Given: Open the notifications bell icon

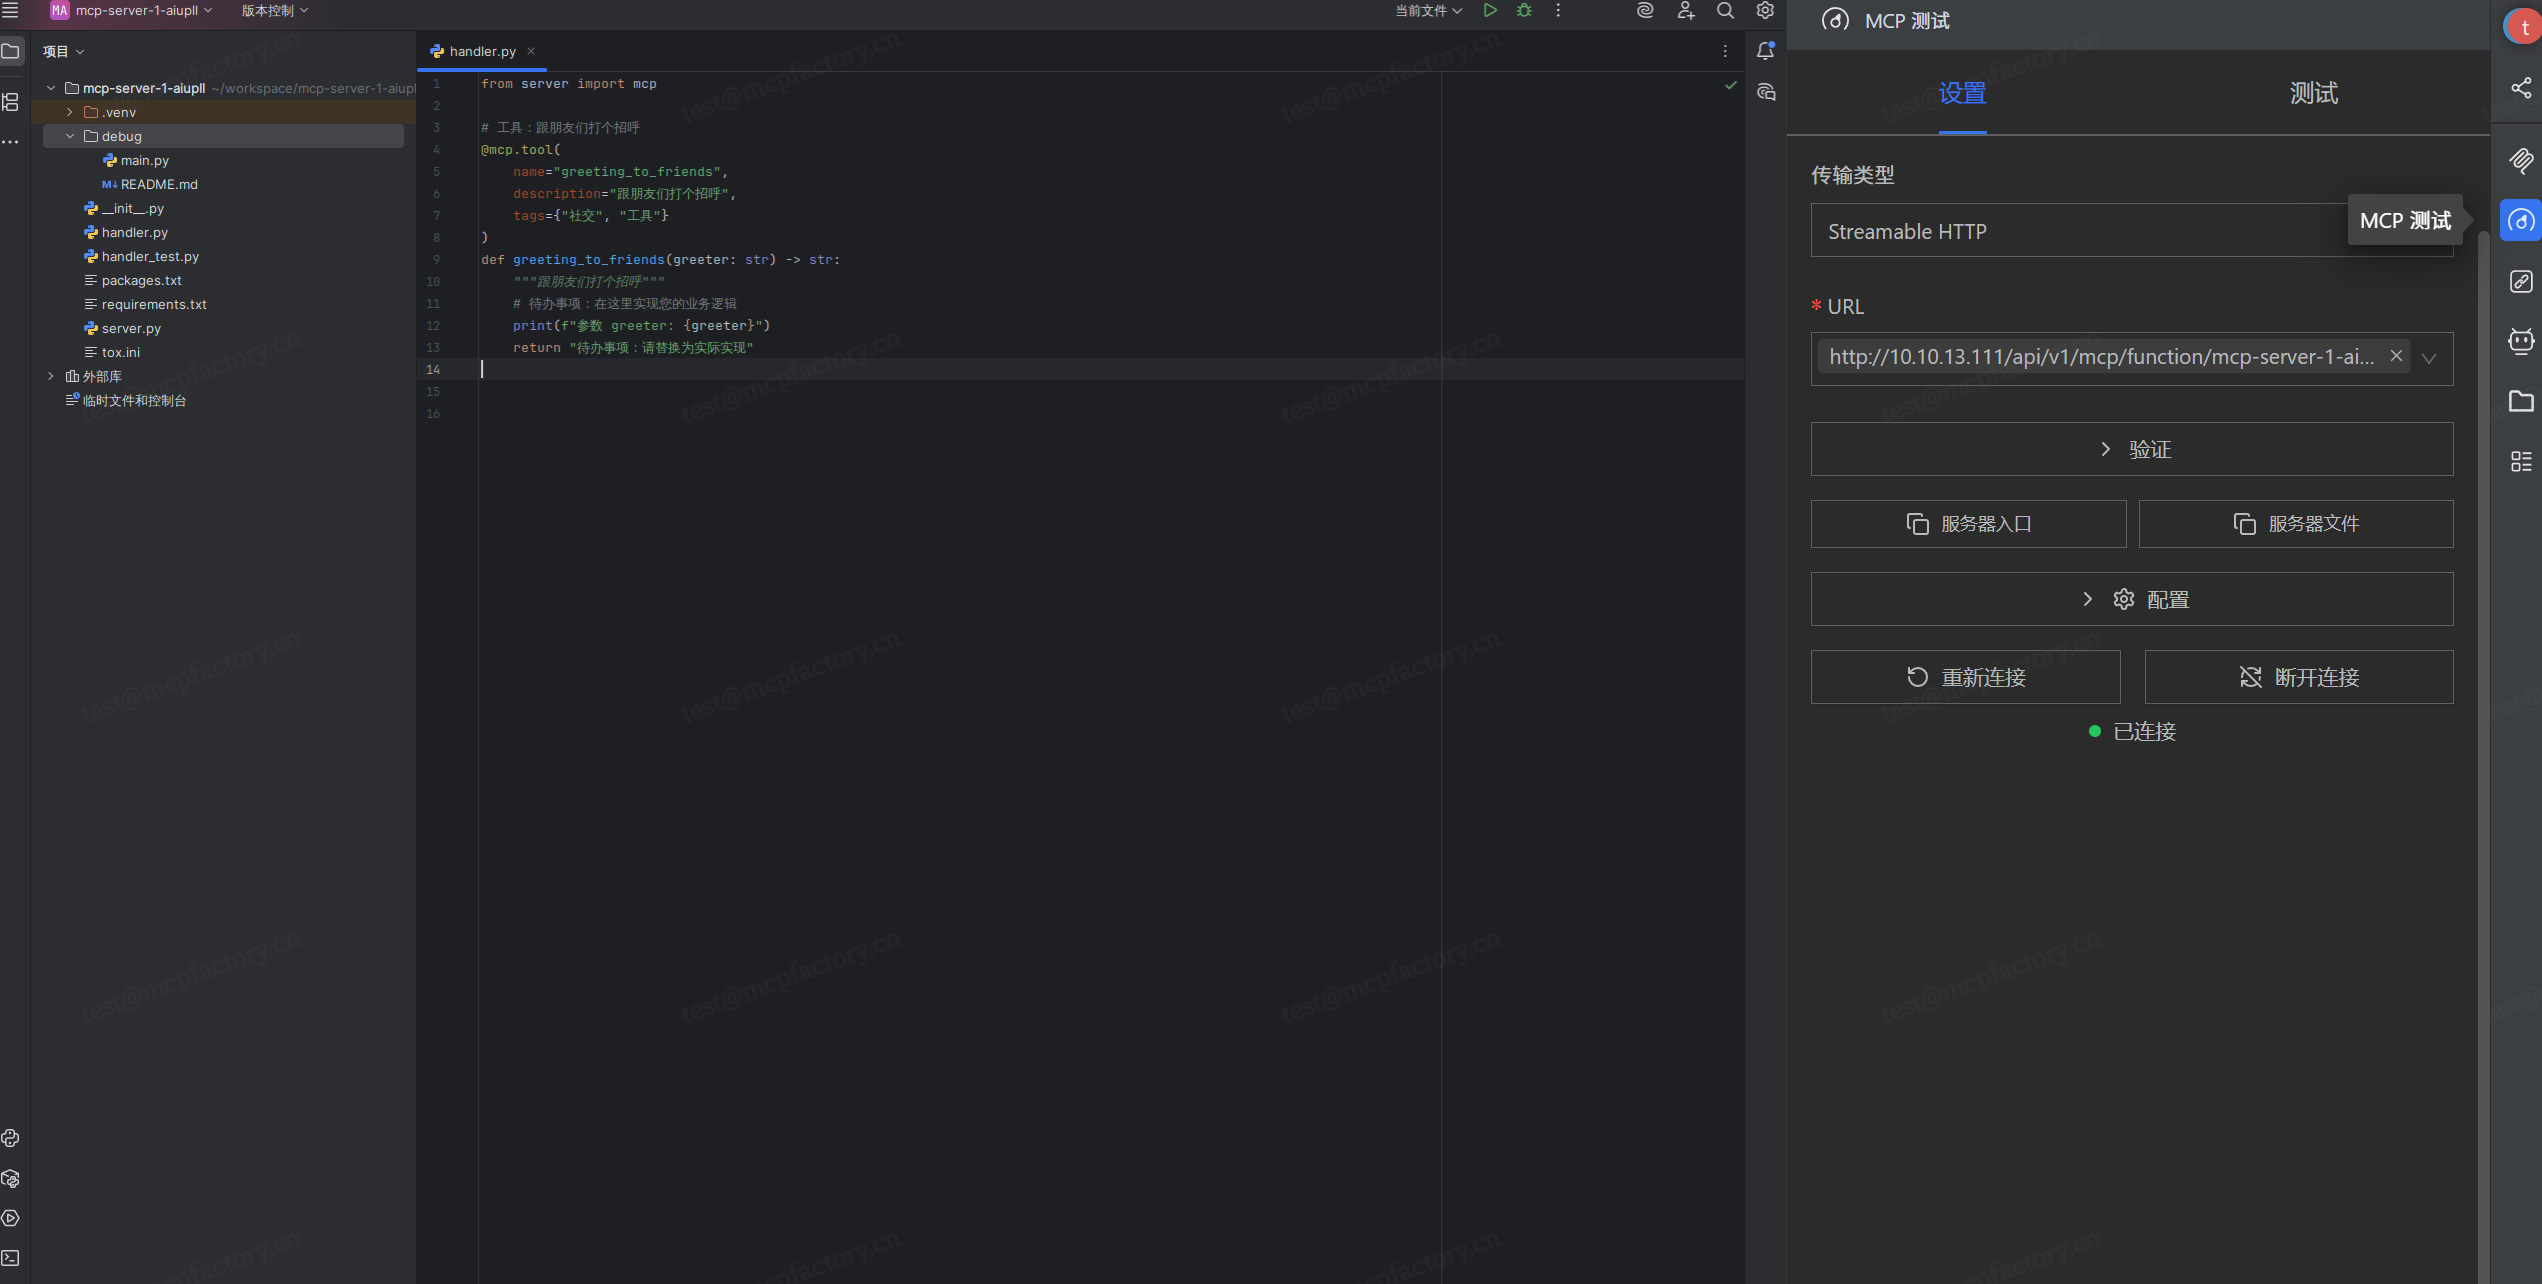Looking at the screenshot, I should coord(1766,50).
